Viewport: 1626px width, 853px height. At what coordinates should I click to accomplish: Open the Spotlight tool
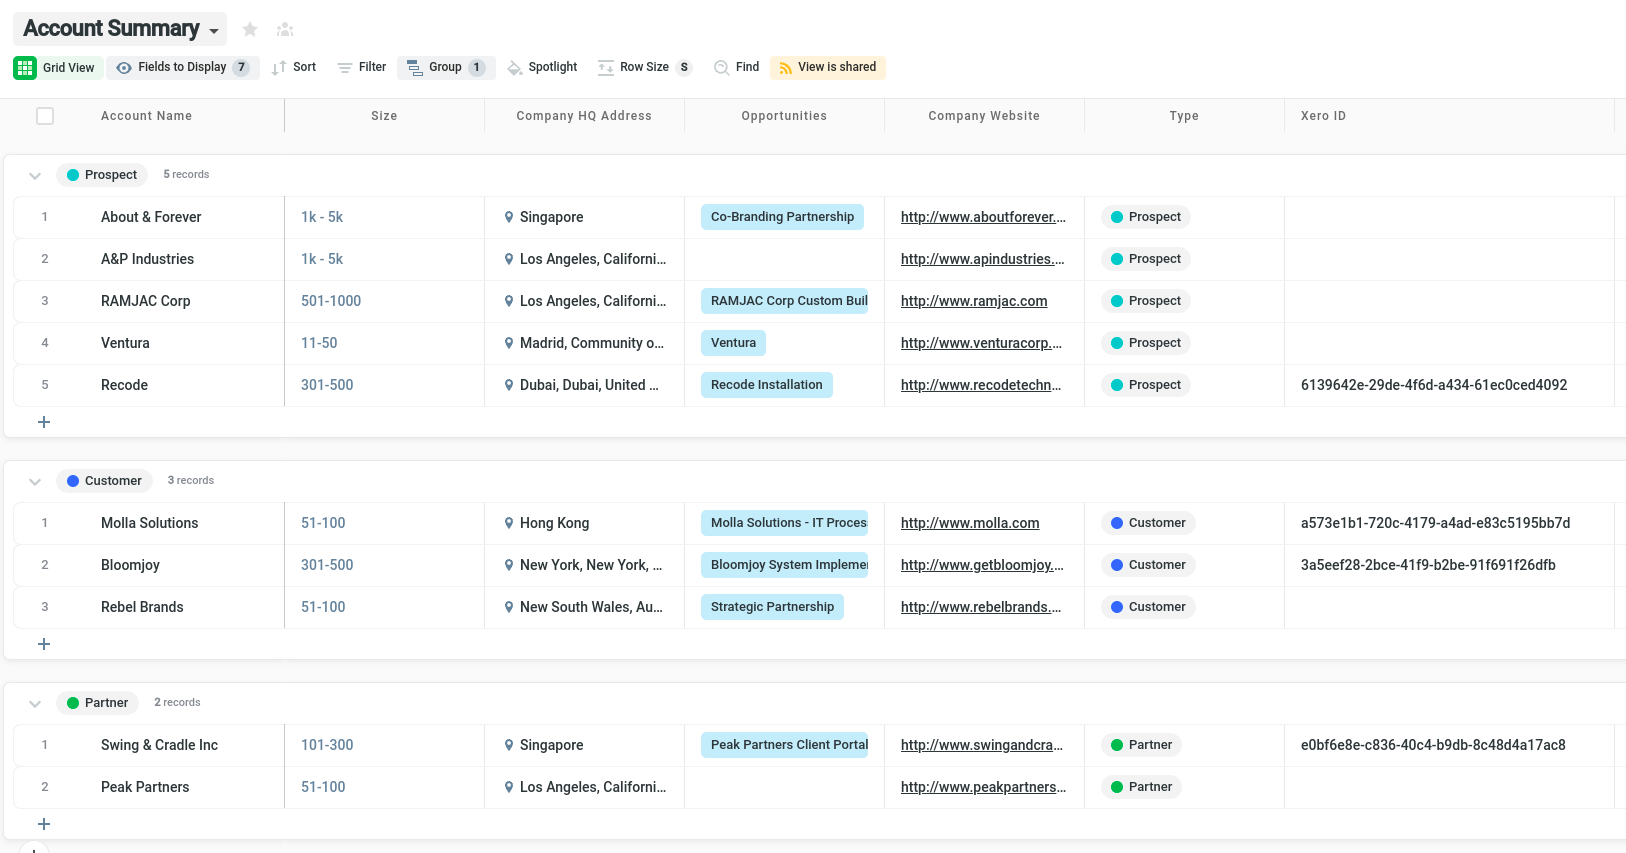point(542,67)
